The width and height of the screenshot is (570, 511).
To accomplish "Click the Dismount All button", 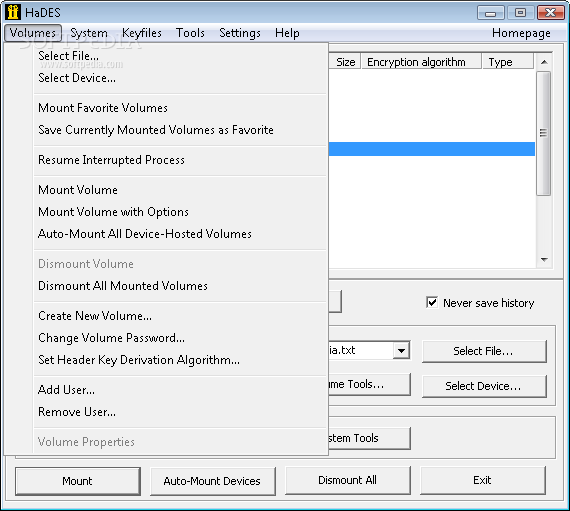I will (348, 480).
